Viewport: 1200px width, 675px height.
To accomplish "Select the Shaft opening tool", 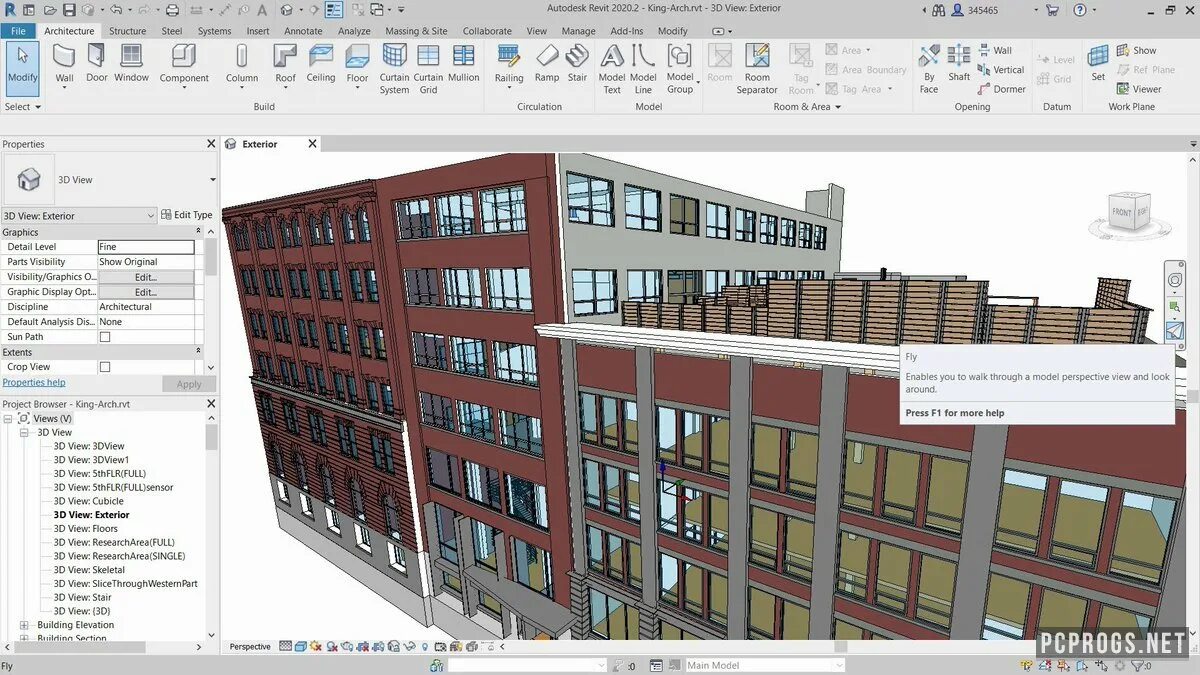I will click(x=959, y=64).
